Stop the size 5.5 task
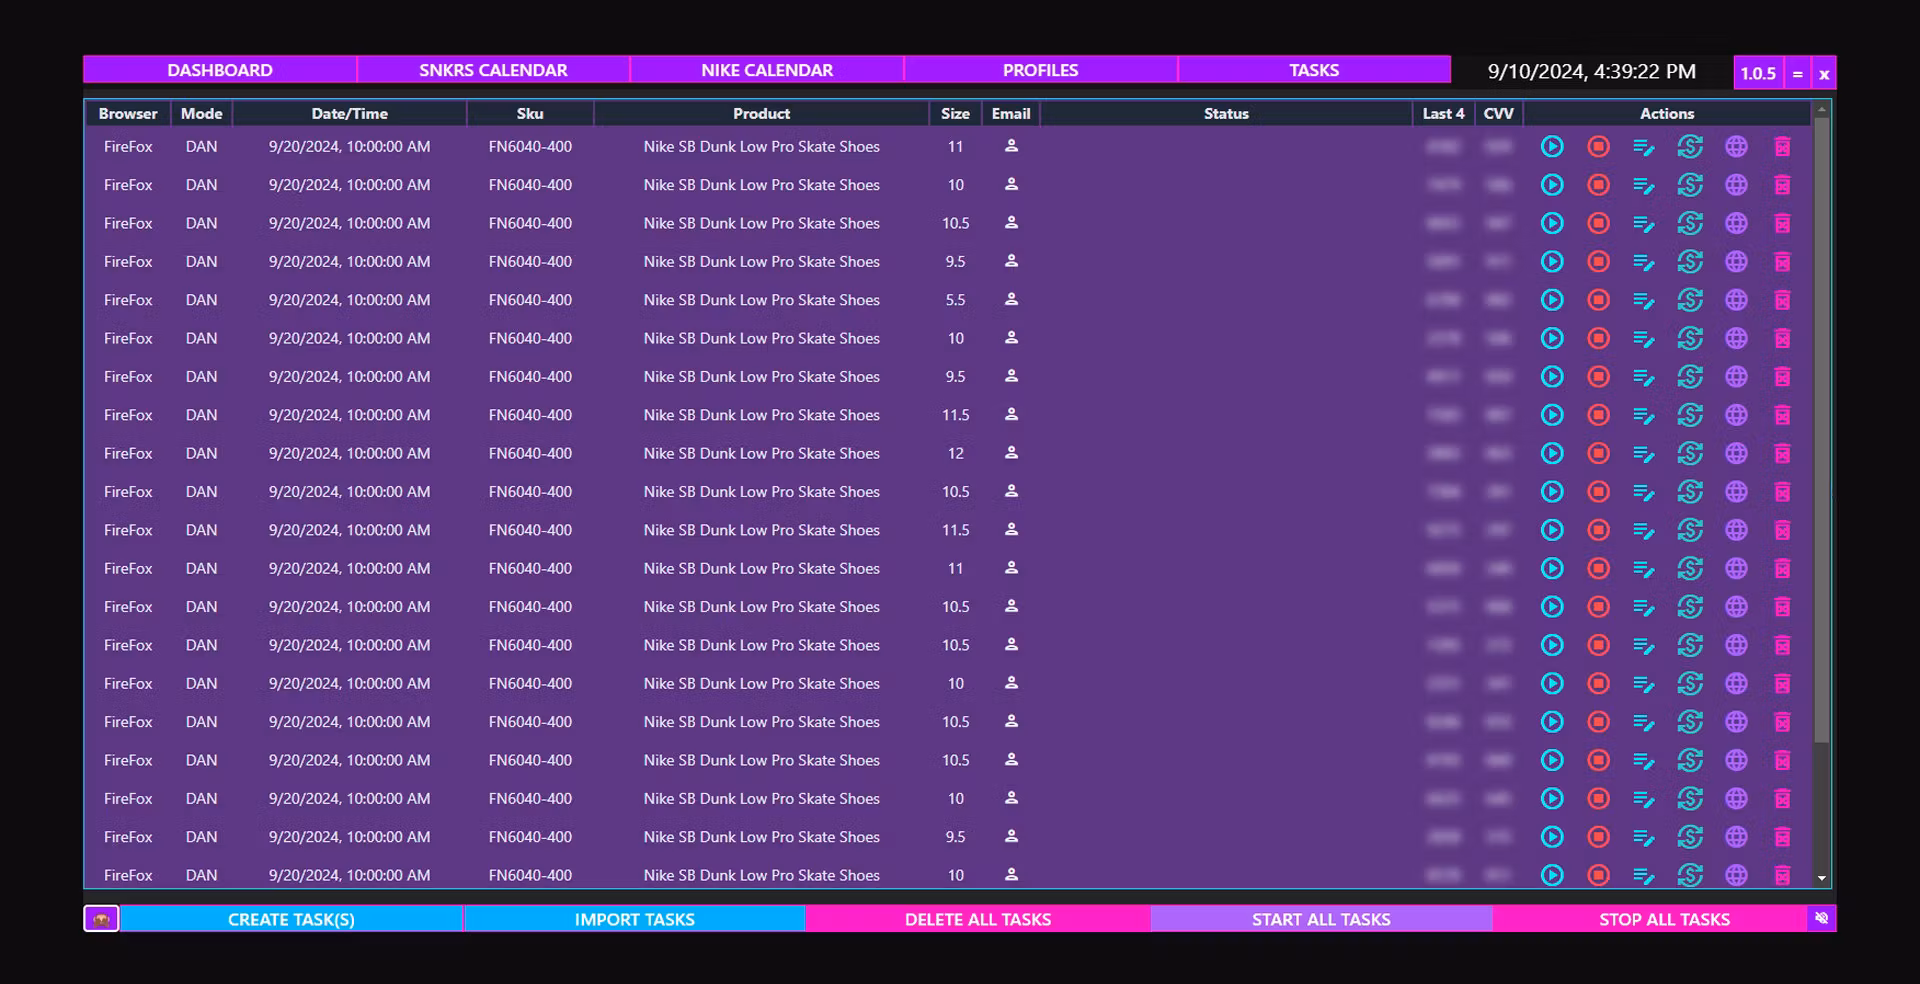The image size is (1920, 984). [x=1598, y=300]
